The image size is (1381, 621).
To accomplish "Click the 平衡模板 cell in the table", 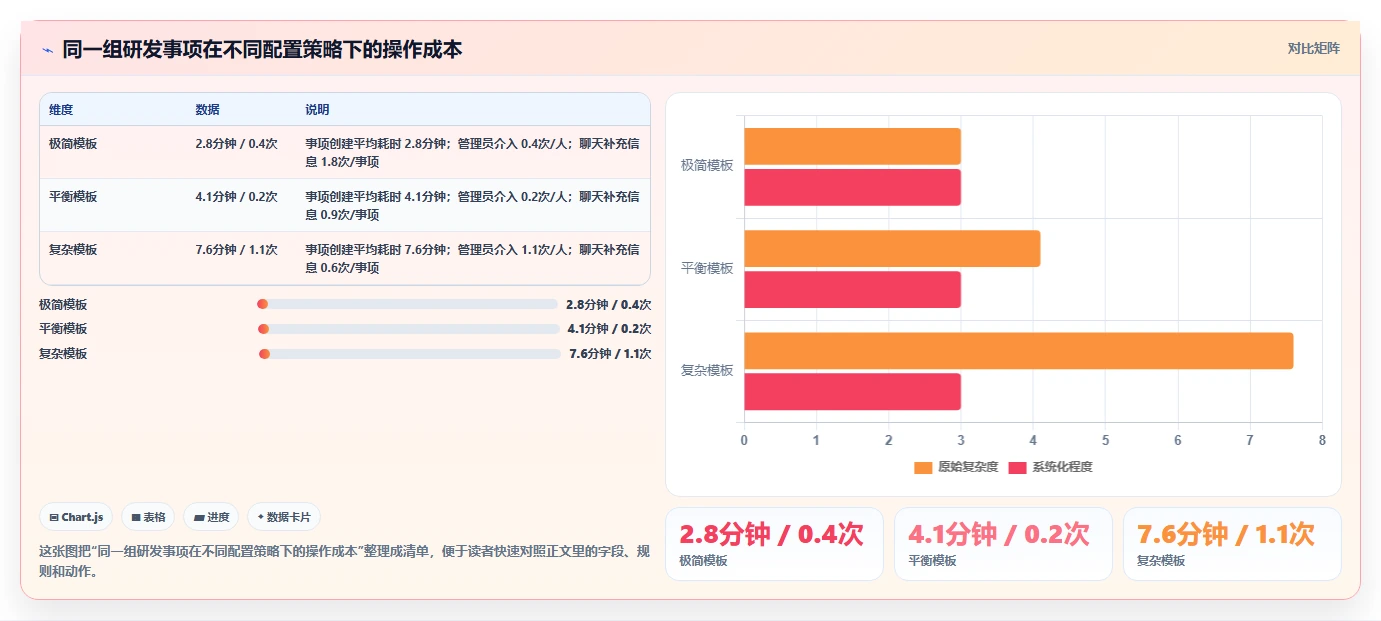I will (73, 197).
